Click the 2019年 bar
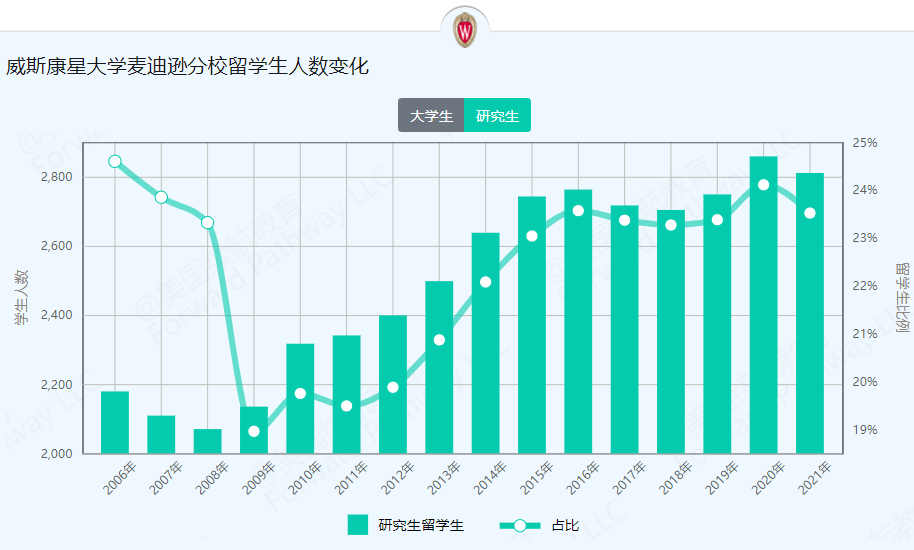Screen dimensions: 914x550 click(718, 324)
